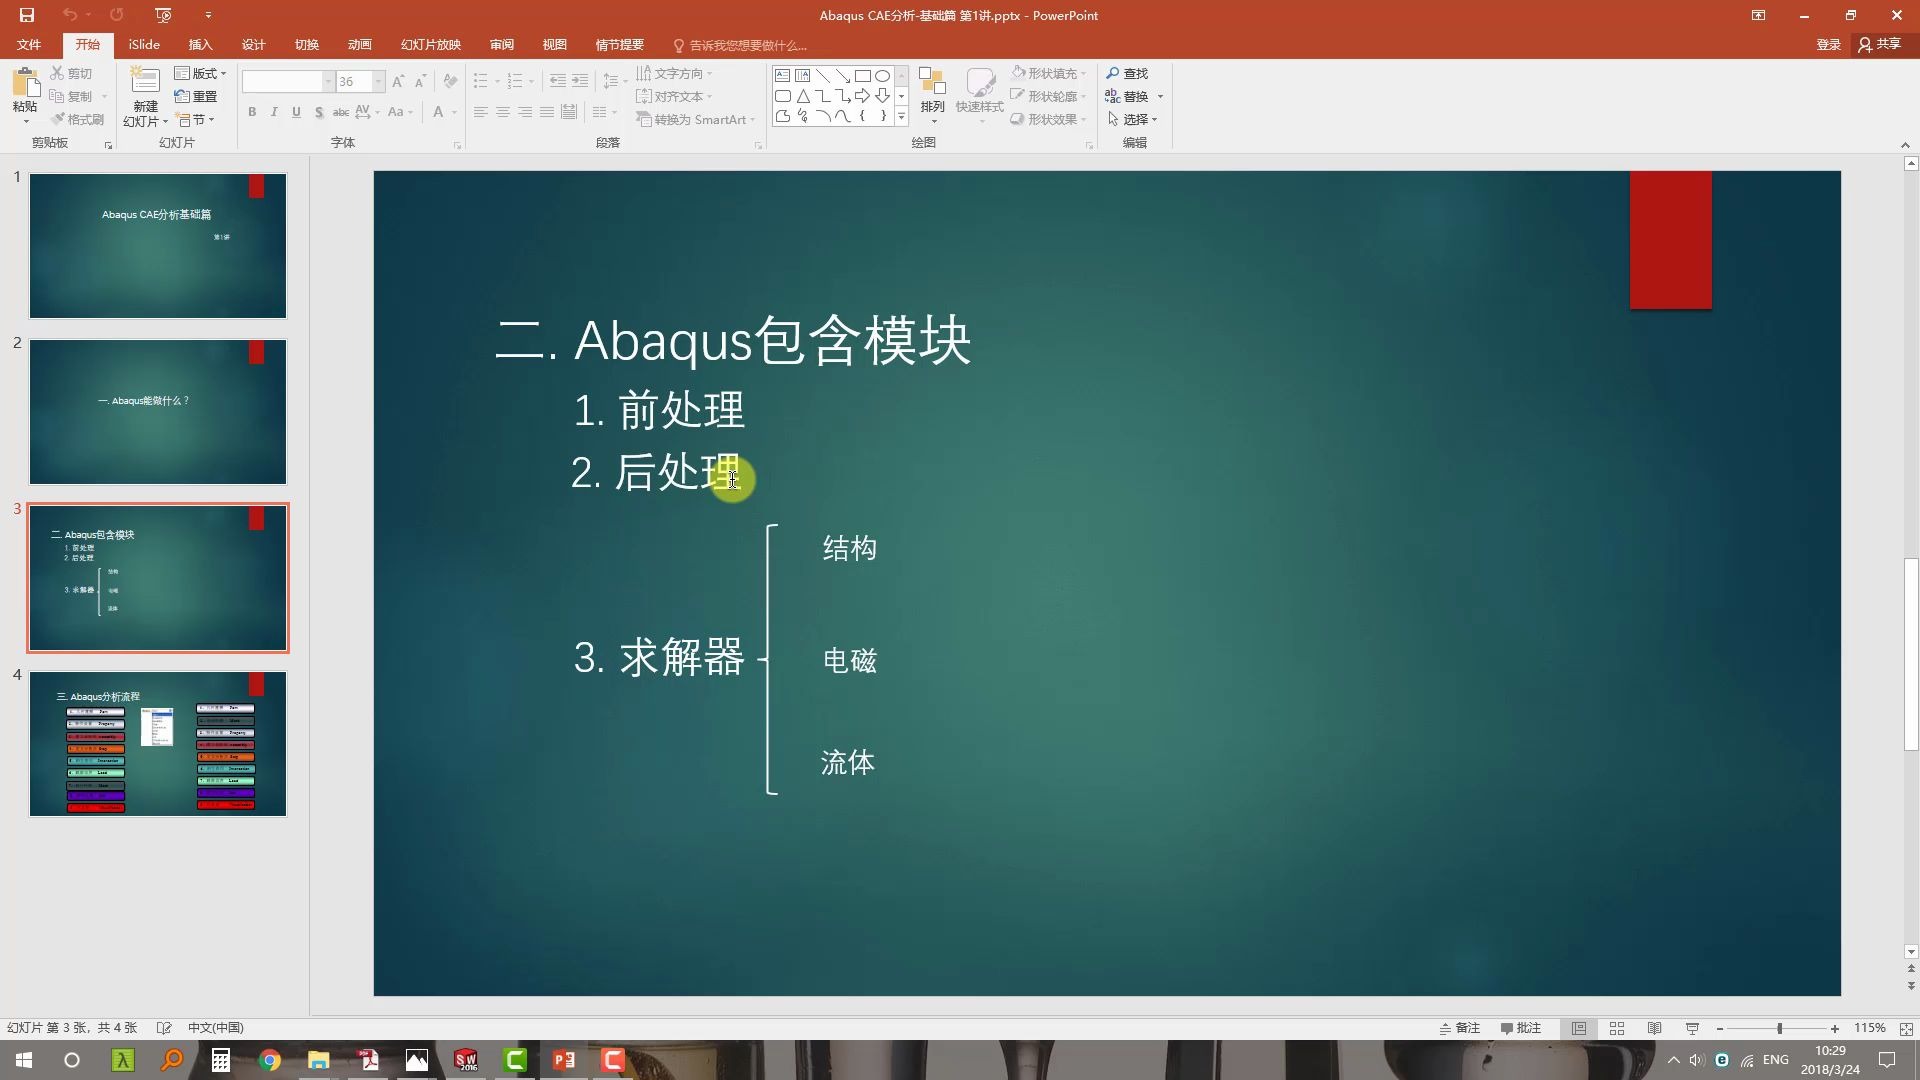
Task: Fit slide to current window icon
Action: pos(1906,1028)
